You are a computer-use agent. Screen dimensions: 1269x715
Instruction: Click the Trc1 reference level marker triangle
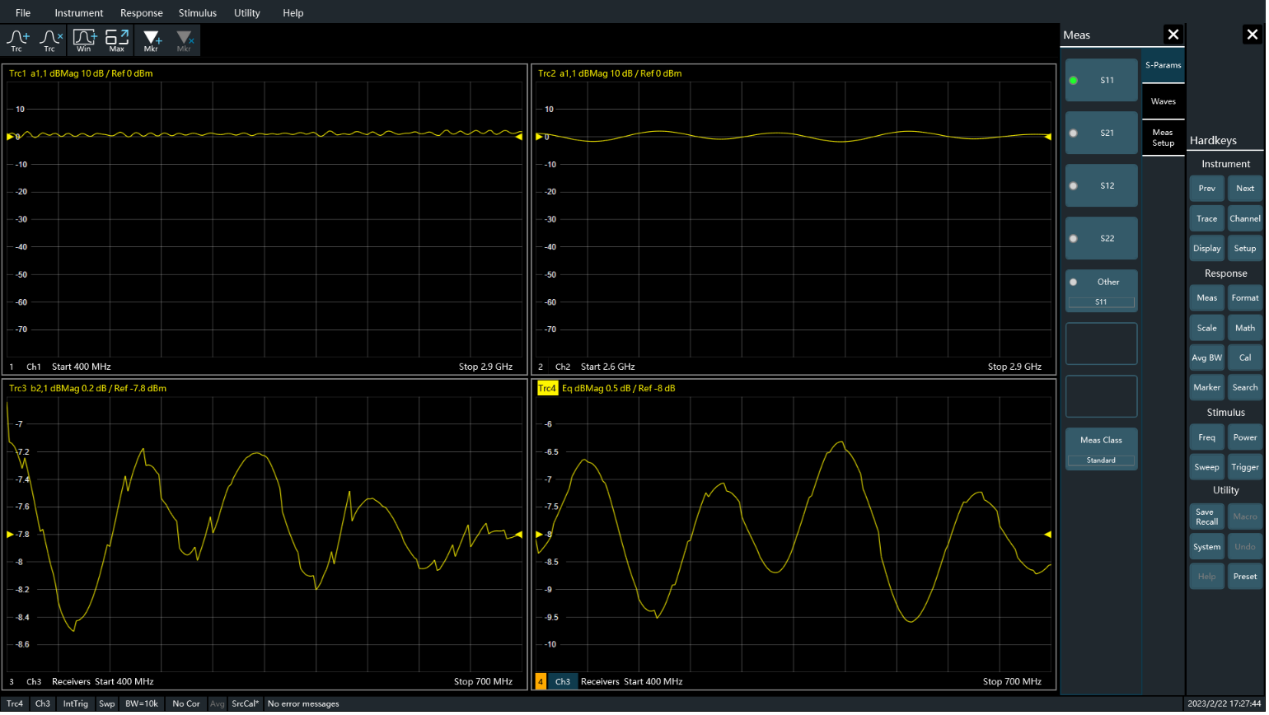(x=11, y=136)
